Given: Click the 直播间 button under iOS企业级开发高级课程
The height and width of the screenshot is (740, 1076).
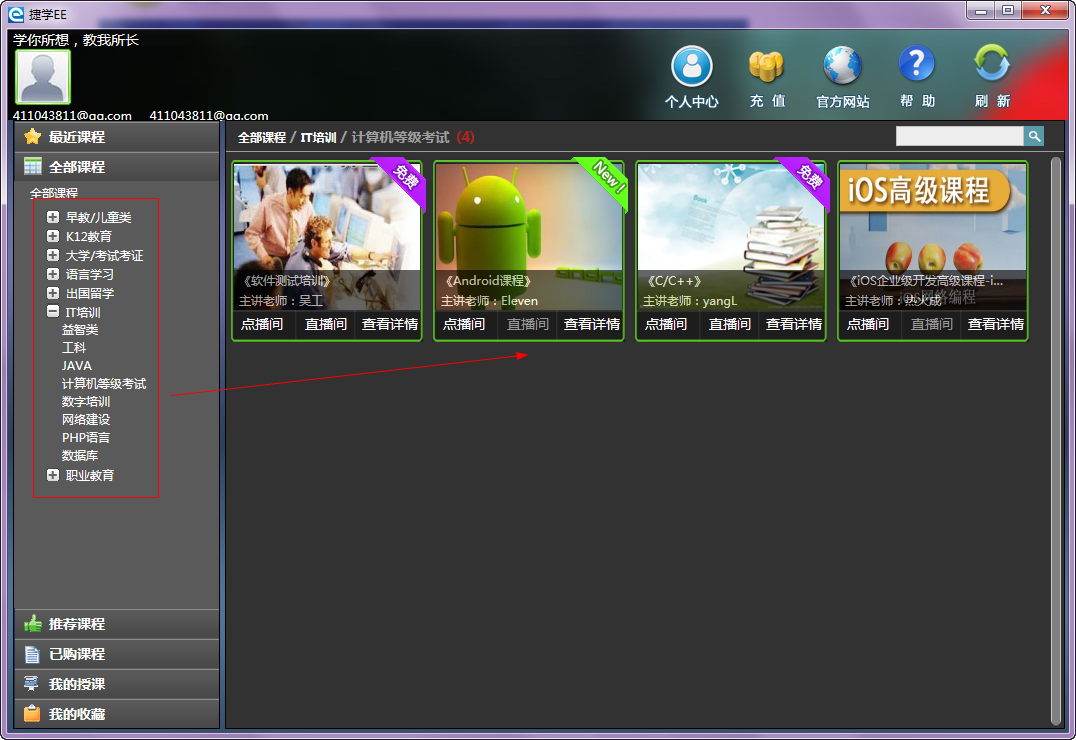Looking at the screenshot, I should pos(931,324).
